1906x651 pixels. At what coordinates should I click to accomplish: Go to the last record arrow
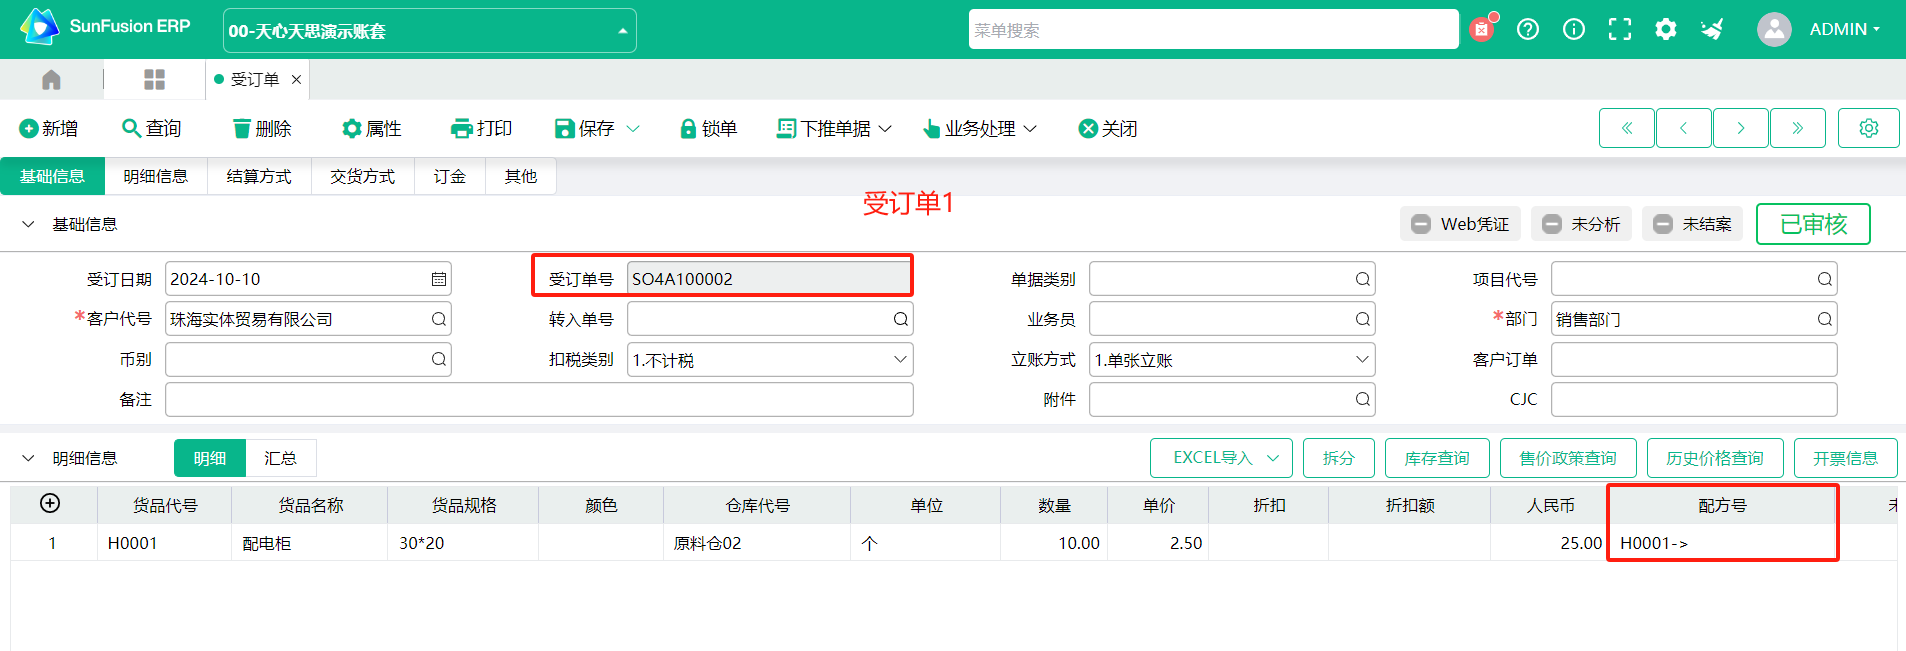(1797, 128)
